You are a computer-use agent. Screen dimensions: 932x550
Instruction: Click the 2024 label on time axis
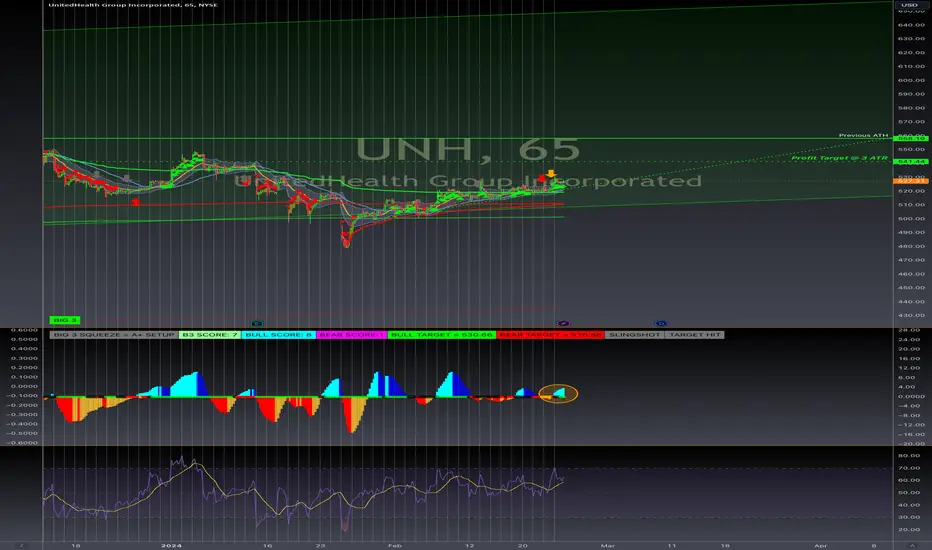(171, 545)
